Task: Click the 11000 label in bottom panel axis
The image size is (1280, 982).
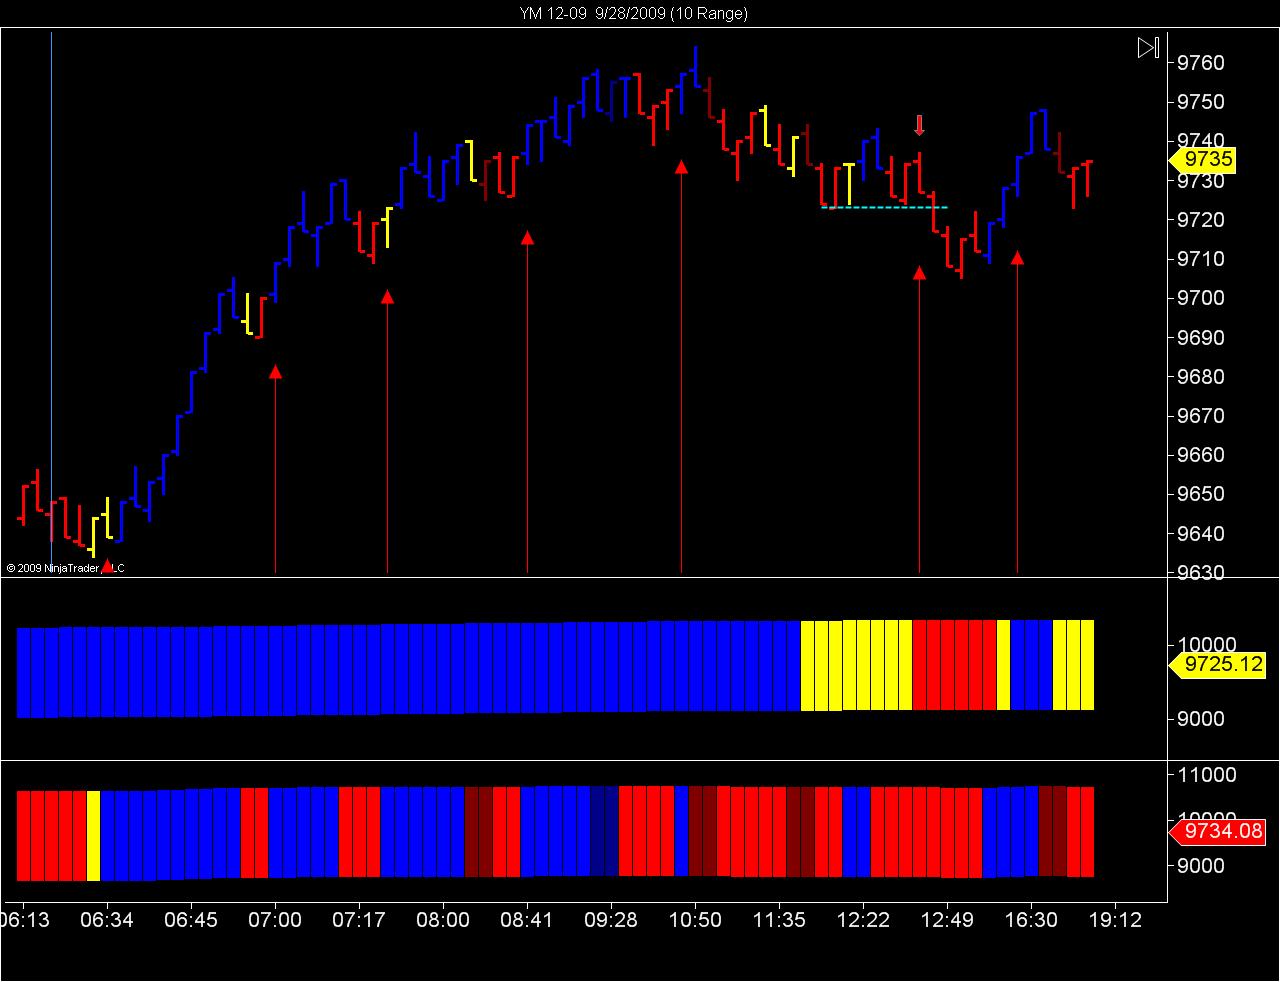Action: [1206, 775]
